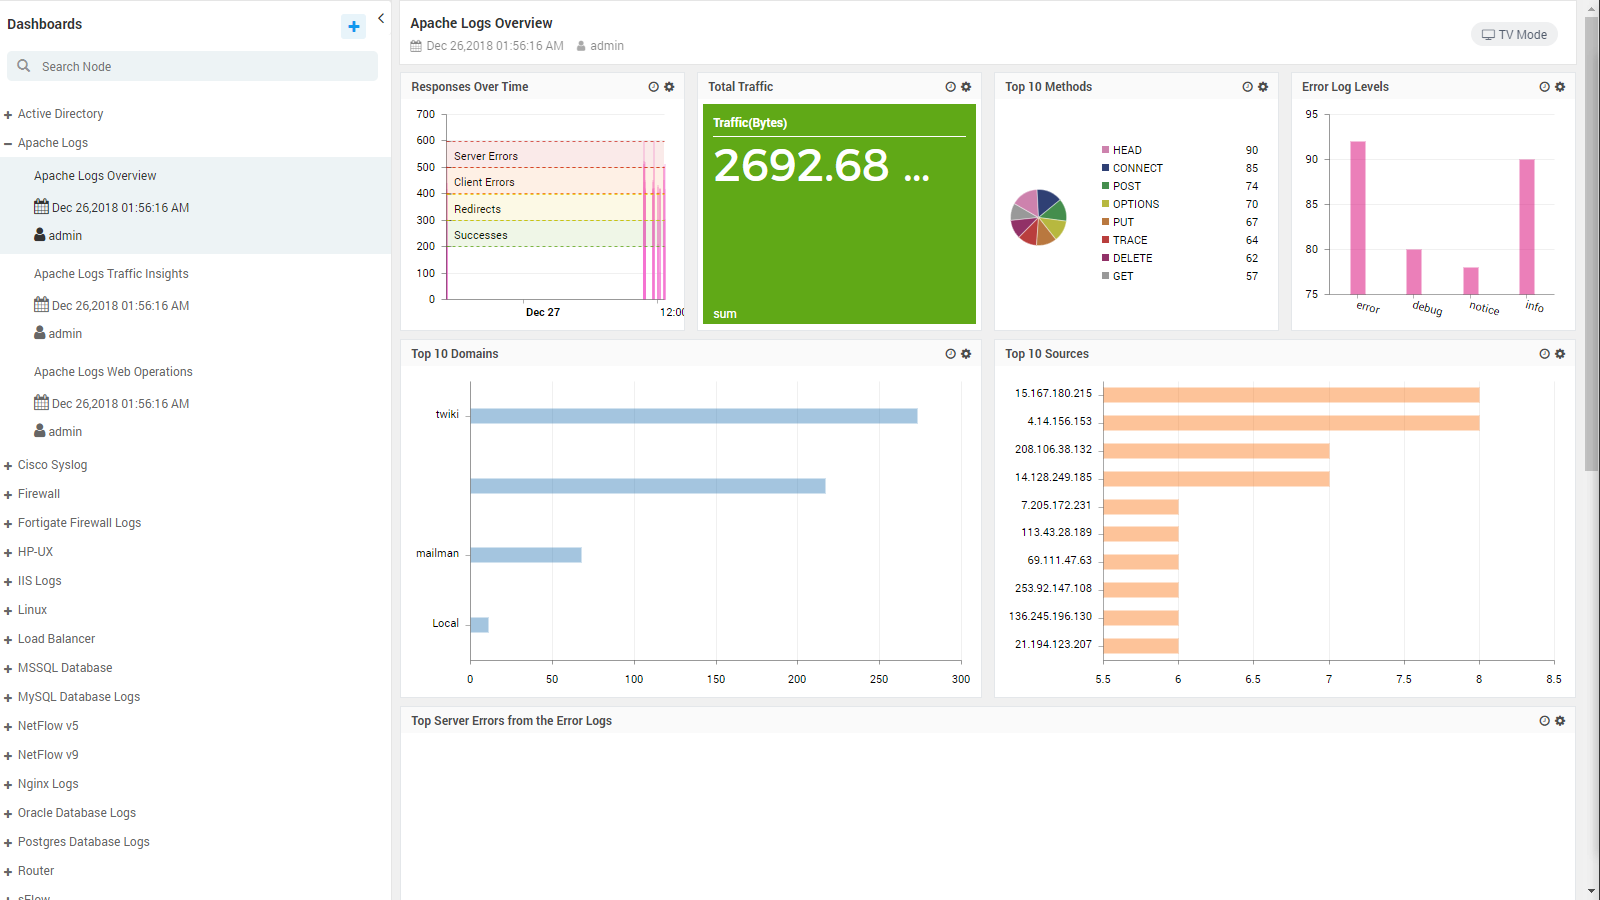1600x900 pixels.
Task: Open the Apache Logs Web Operations dashboard
Action: (x=113, y=372)
